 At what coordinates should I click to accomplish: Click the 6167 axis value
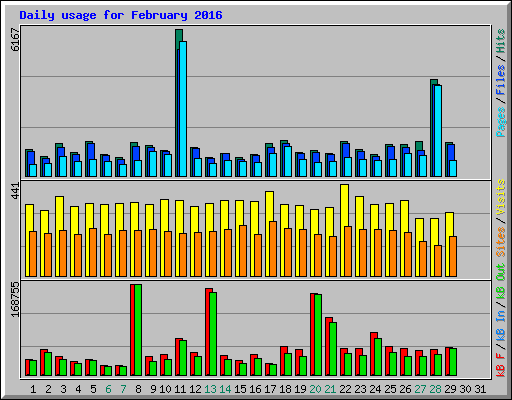coord(15,40)
